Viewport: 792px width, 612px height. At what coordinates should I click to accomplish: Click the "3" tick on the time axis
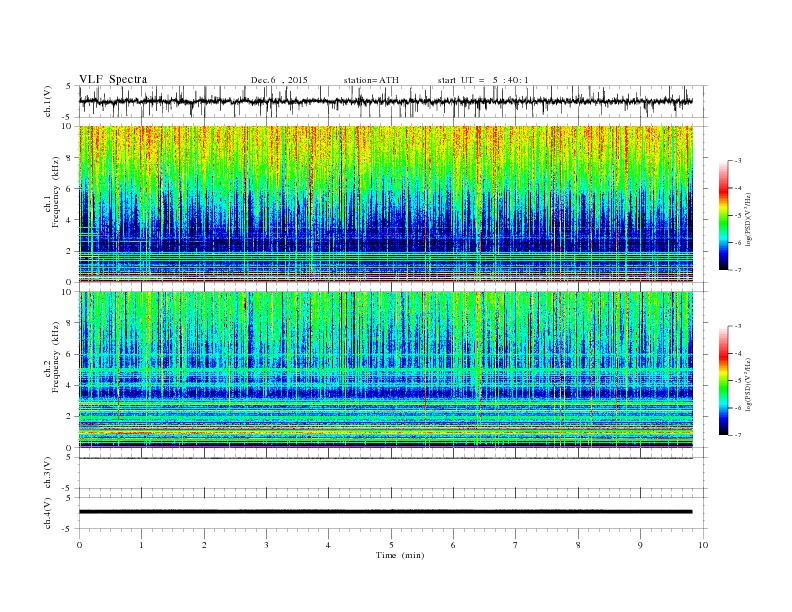(266, 545)
